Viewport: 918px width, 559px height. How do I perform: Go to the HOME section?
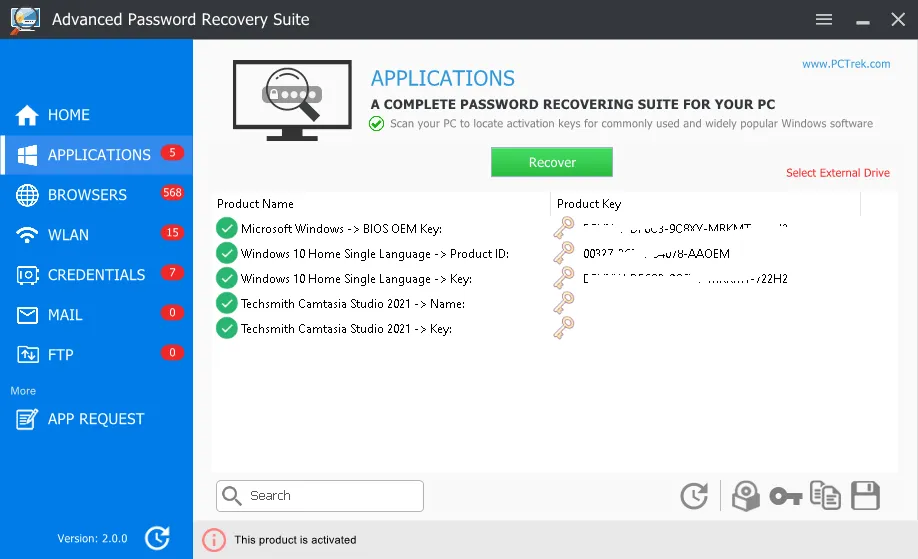[x=68, y=115]
